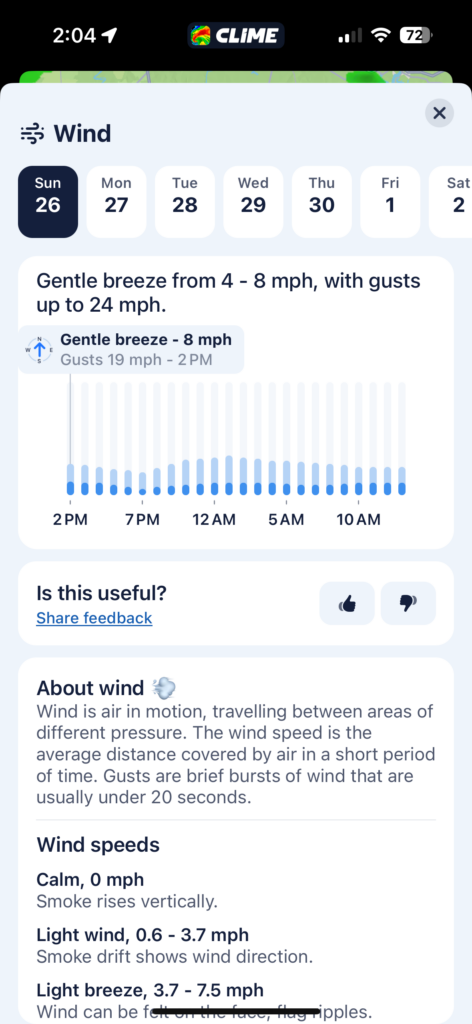Select the Wed 29 day tab

pyautogui.click(x=253, y=202)
